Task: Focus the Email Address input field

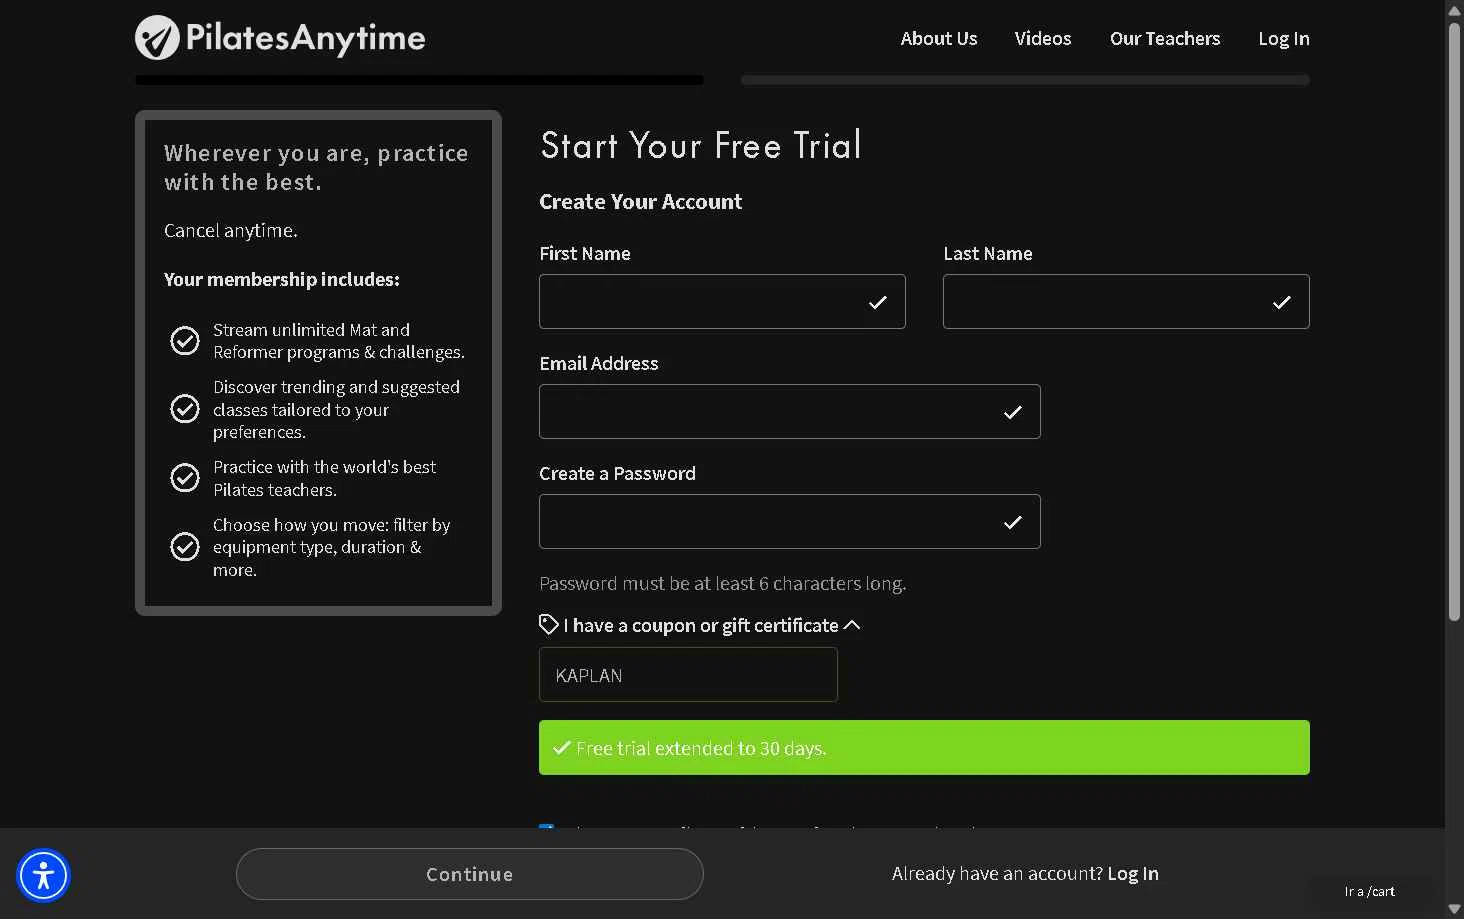Action: [x=790, y=411]
